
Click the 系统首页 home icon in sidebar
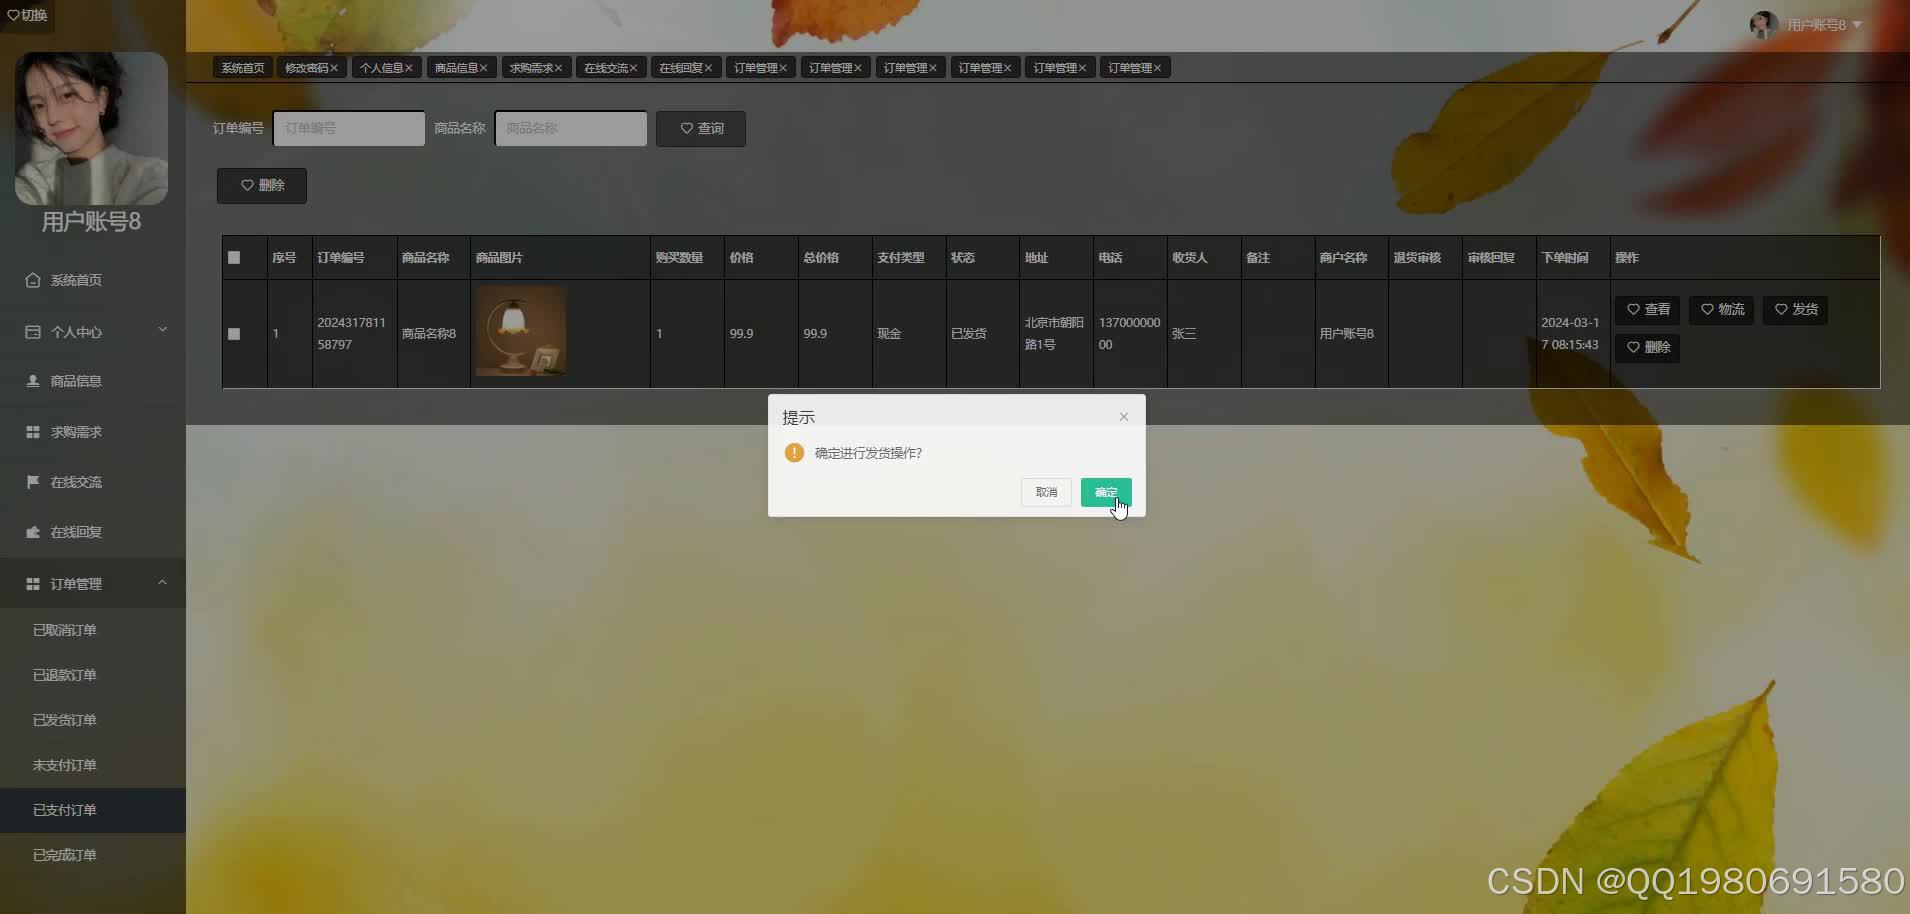(x=33, y=280)
